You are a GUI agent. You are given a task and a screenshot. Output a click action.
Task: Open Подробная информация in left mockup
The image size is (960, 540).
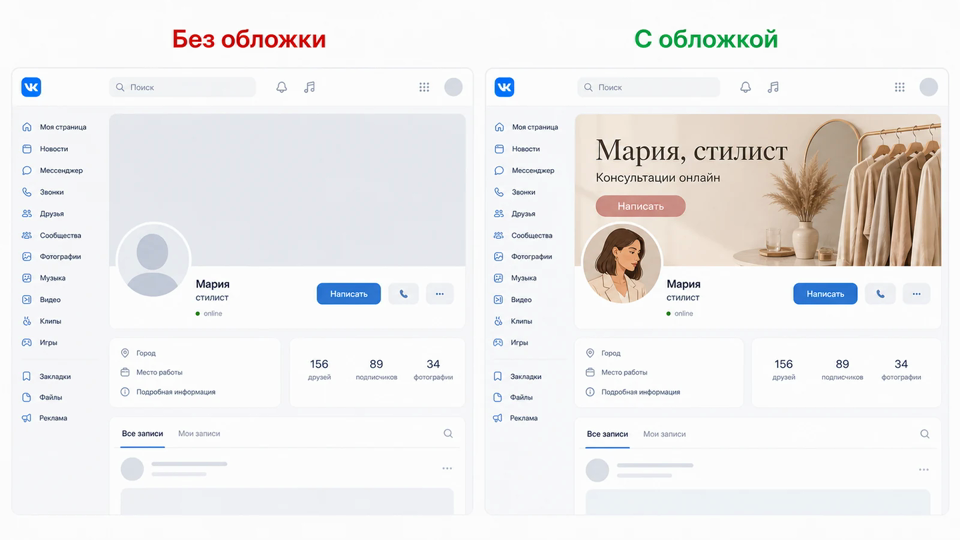point(168,392)
